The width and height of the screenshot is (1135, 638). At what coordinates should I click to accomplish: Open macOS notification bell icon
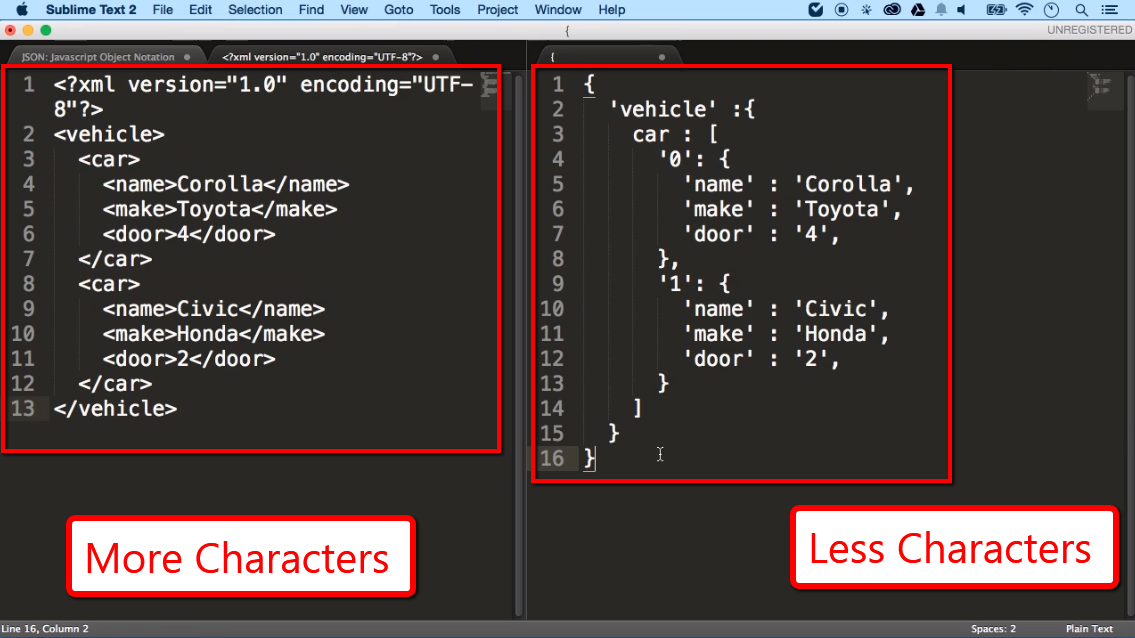point(941,9)
